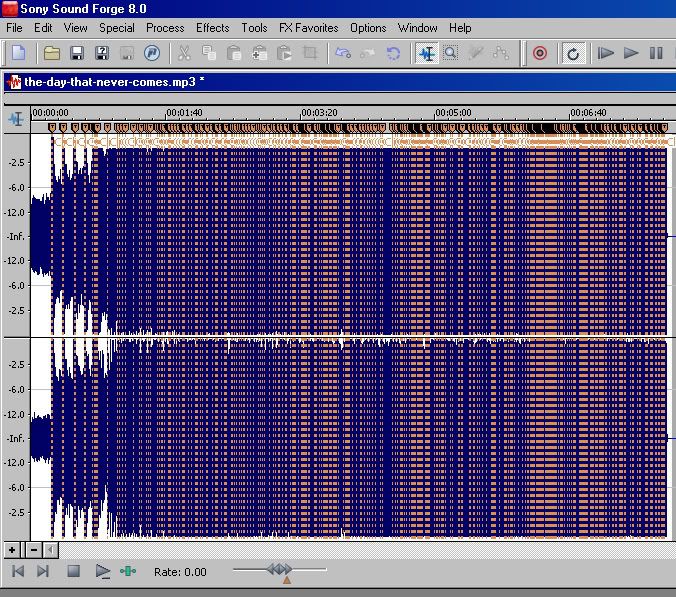Image resolution: width=676 pixels, height=597 pixels.
Task: Click the Rate: 0.00 readout
Action: [x=180, y=572]
